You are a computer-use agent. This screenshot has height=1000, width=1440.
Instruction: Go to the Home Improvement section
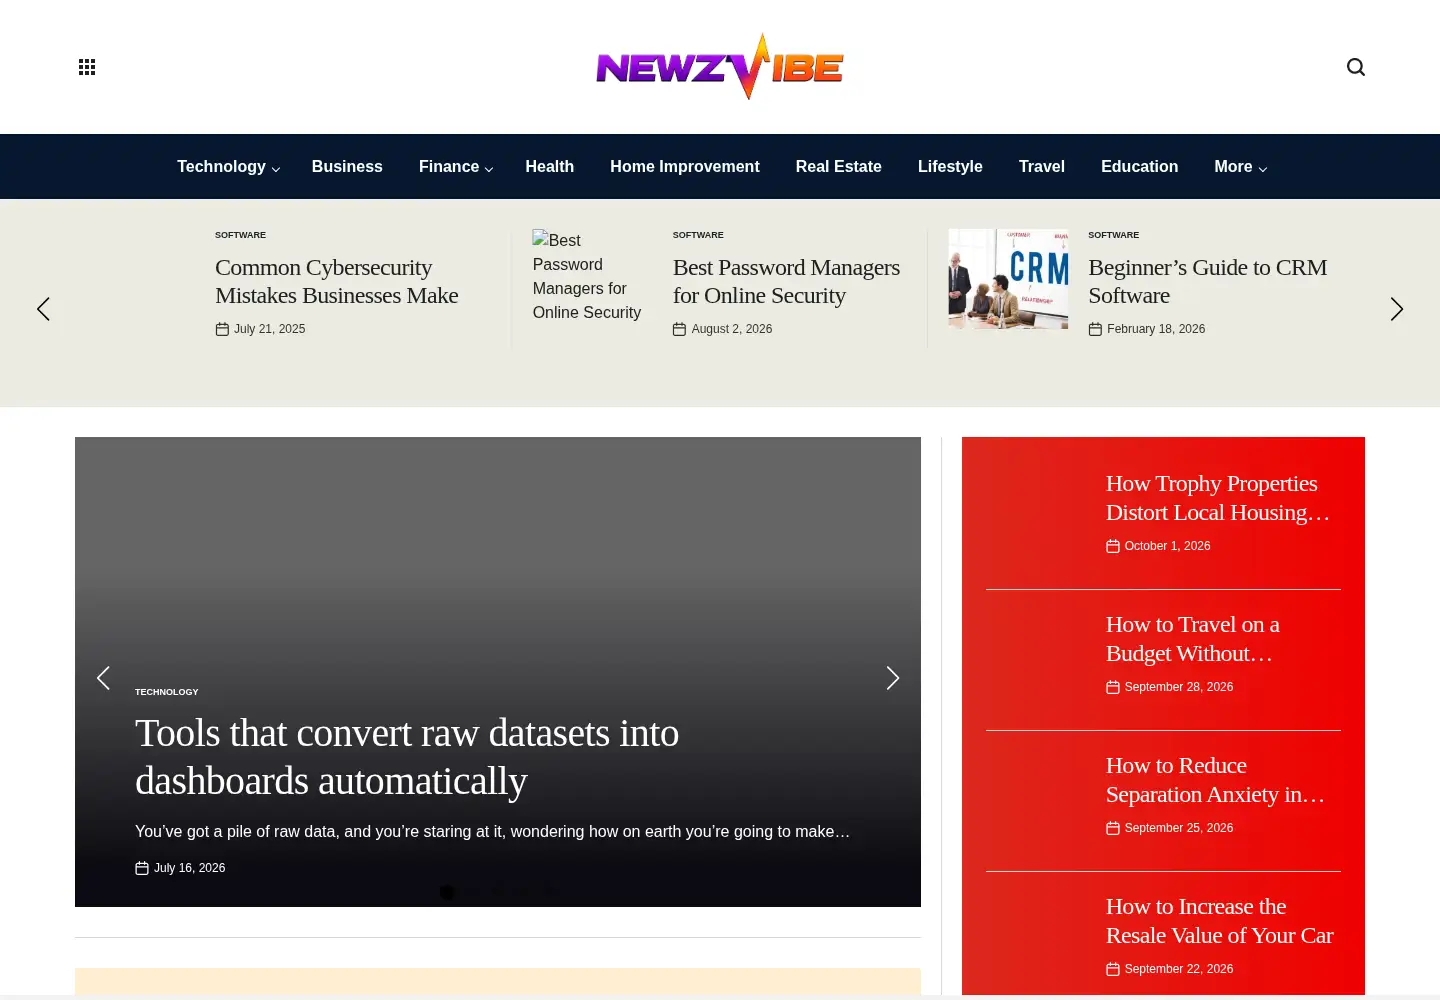[685, 167]
